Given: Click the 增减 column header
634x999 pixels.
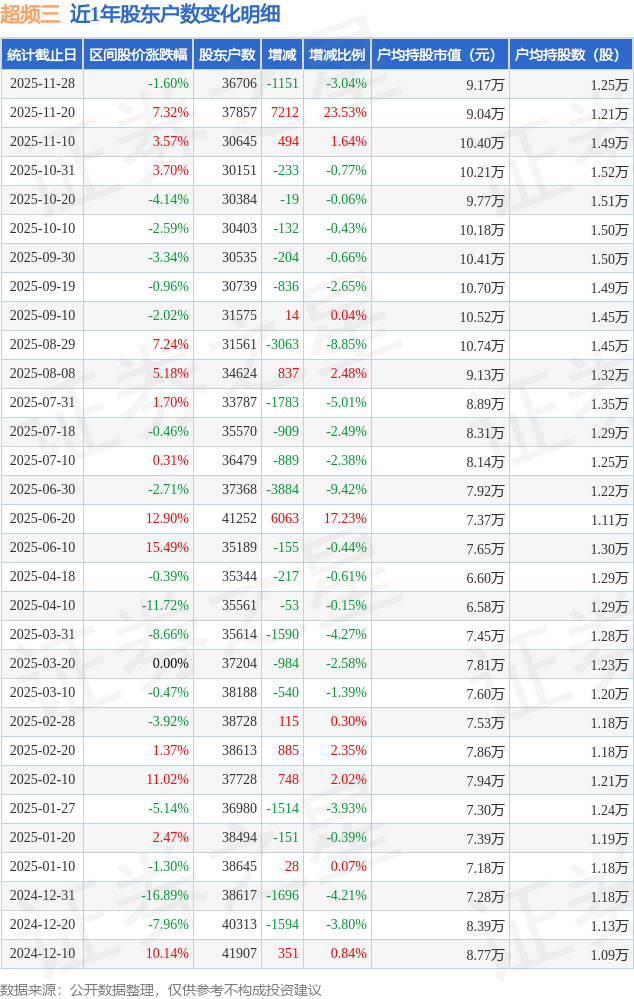Looking at the screenshot, I should point(282,55).
